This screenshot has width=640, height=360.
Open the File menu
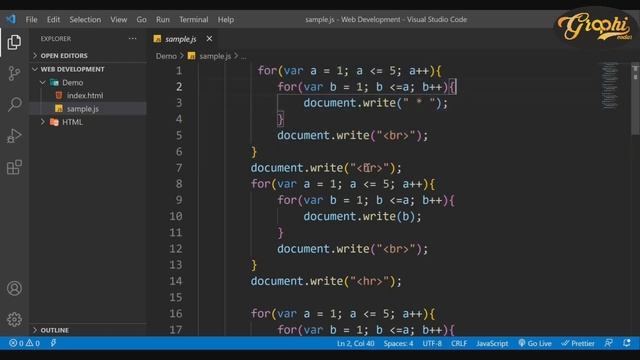(31, 20)
